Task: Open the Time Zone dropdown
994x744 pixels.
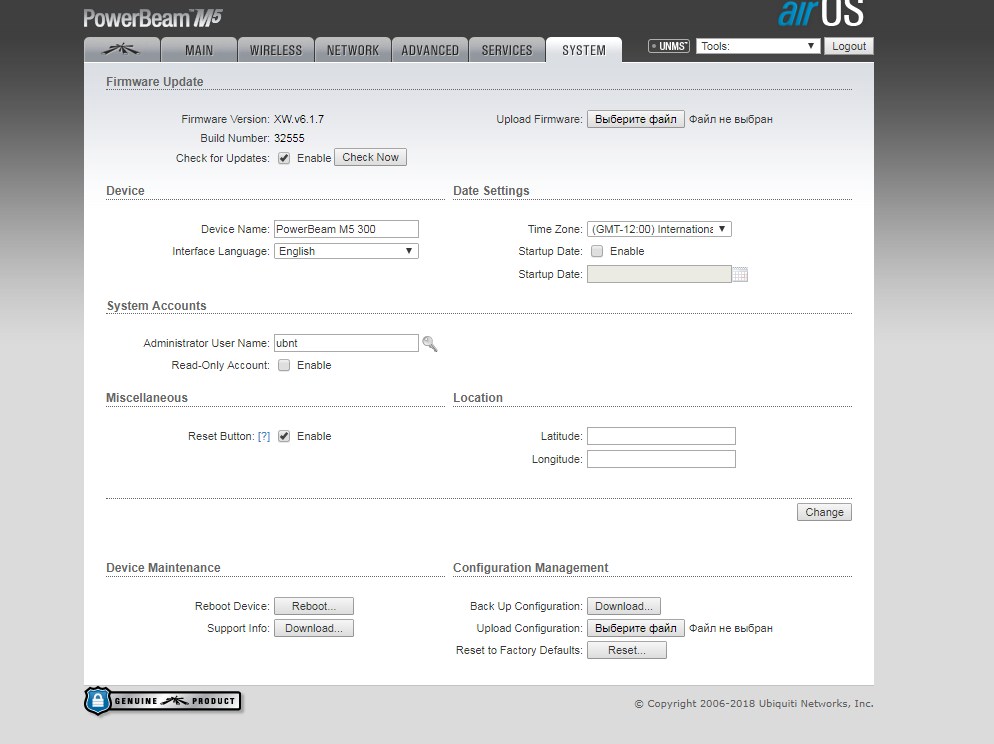Action: (x=659, y=229)
